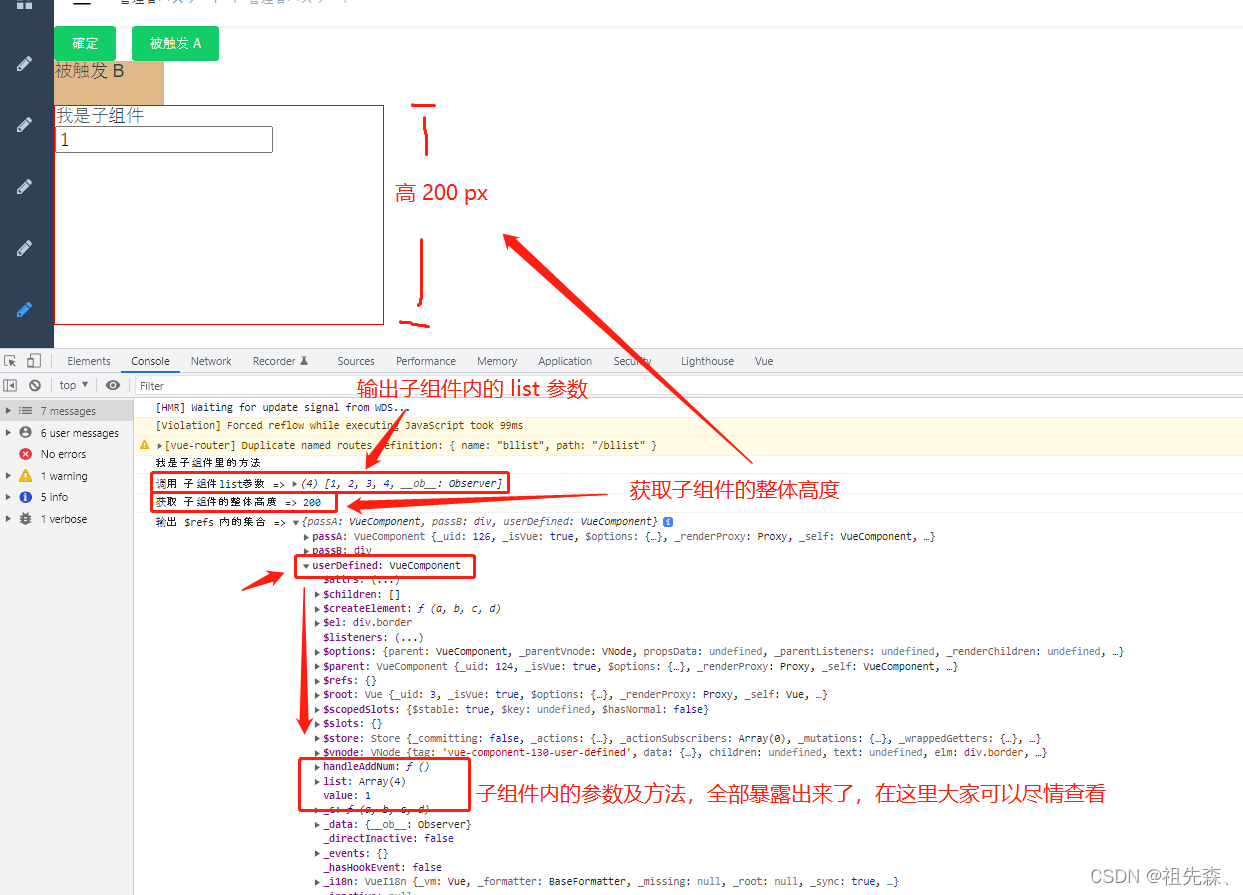Expand the passA VueComponent entry

click(306, 537)
